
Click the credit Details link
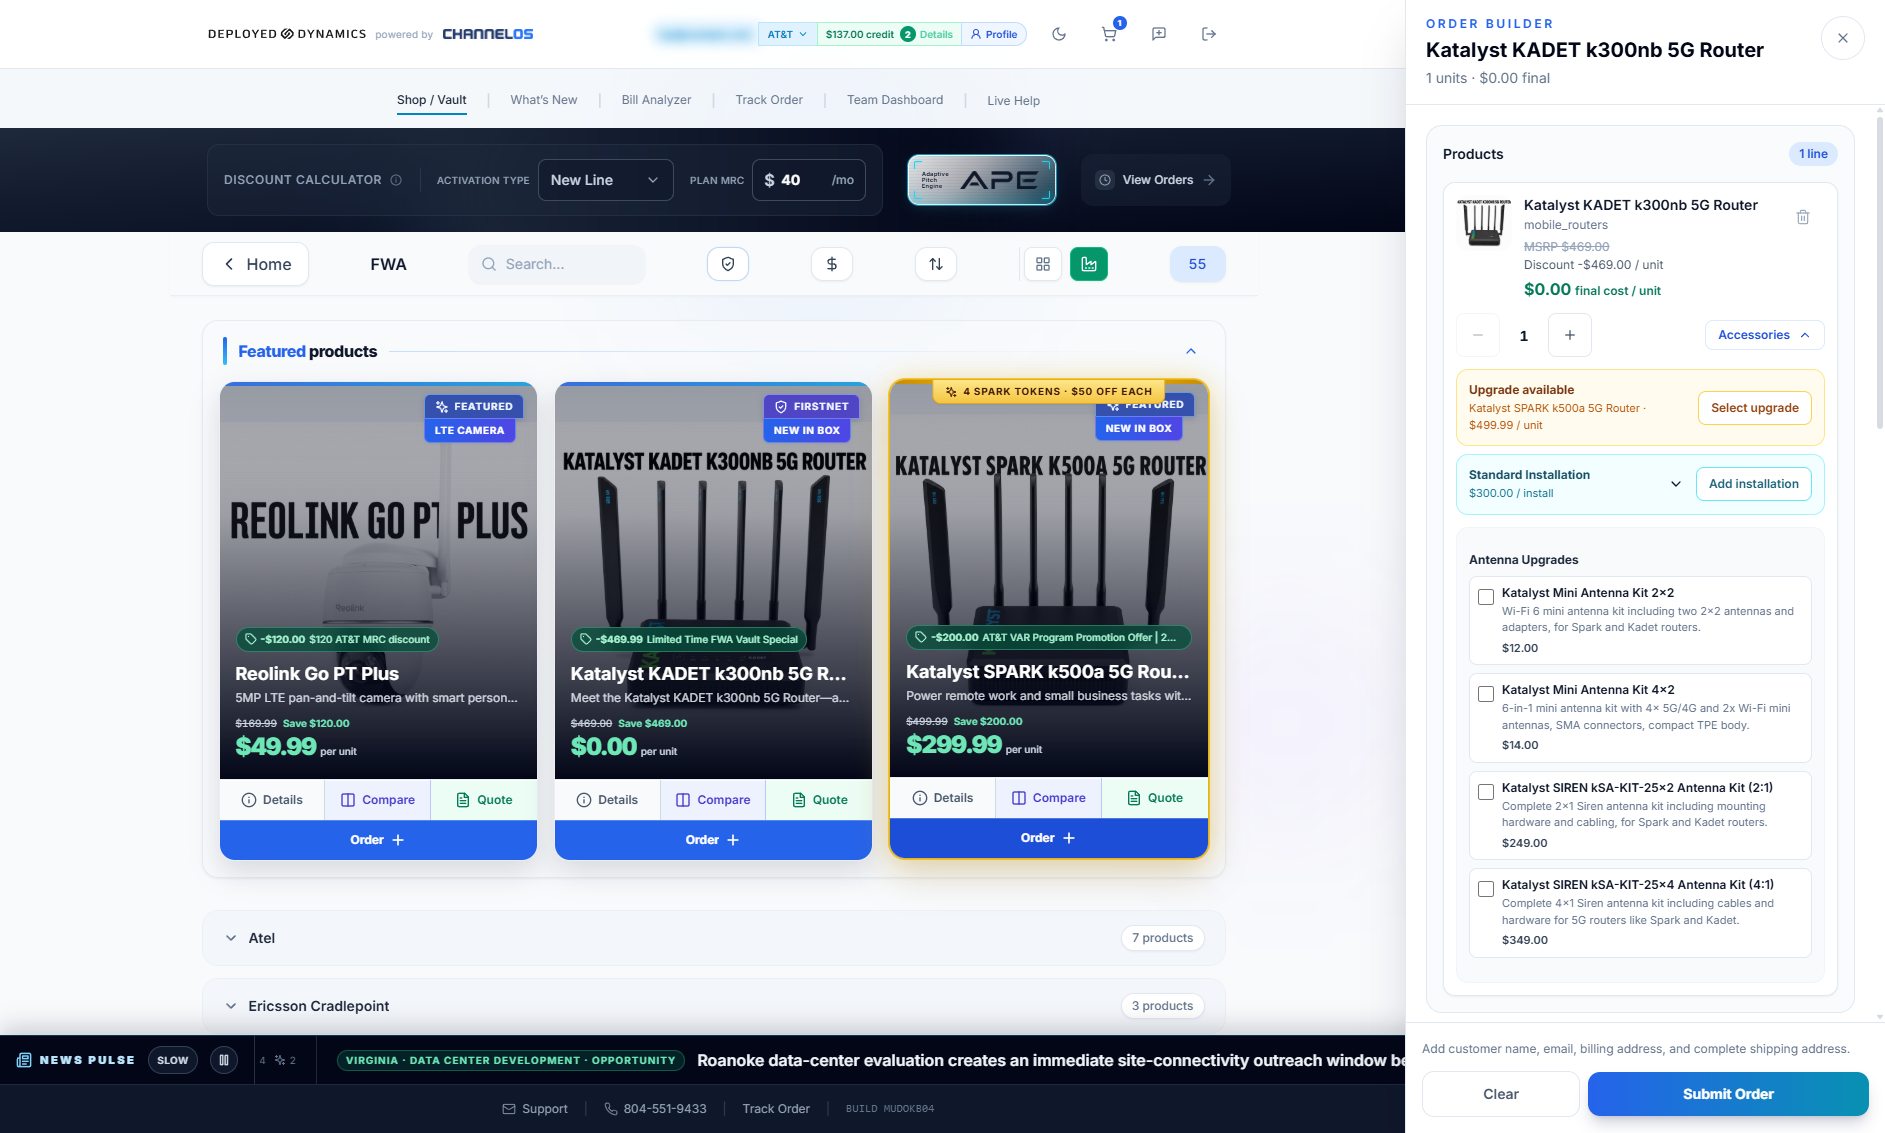pyautogui.click(x=936, y=34)
